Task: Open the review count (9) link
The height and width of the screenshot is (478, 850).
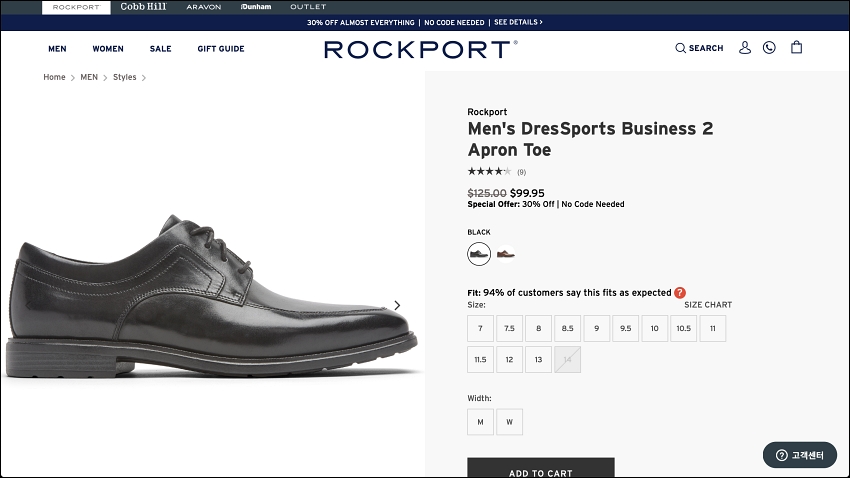Action: (521, 172)
